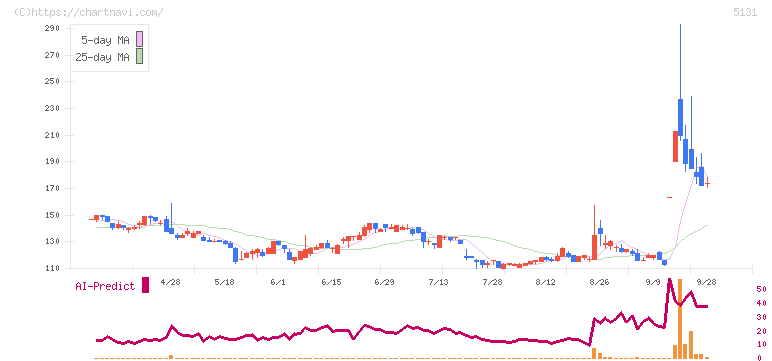Click the 170 price axis label
Screen dimensions: 772x361
[x=52, y=189]
